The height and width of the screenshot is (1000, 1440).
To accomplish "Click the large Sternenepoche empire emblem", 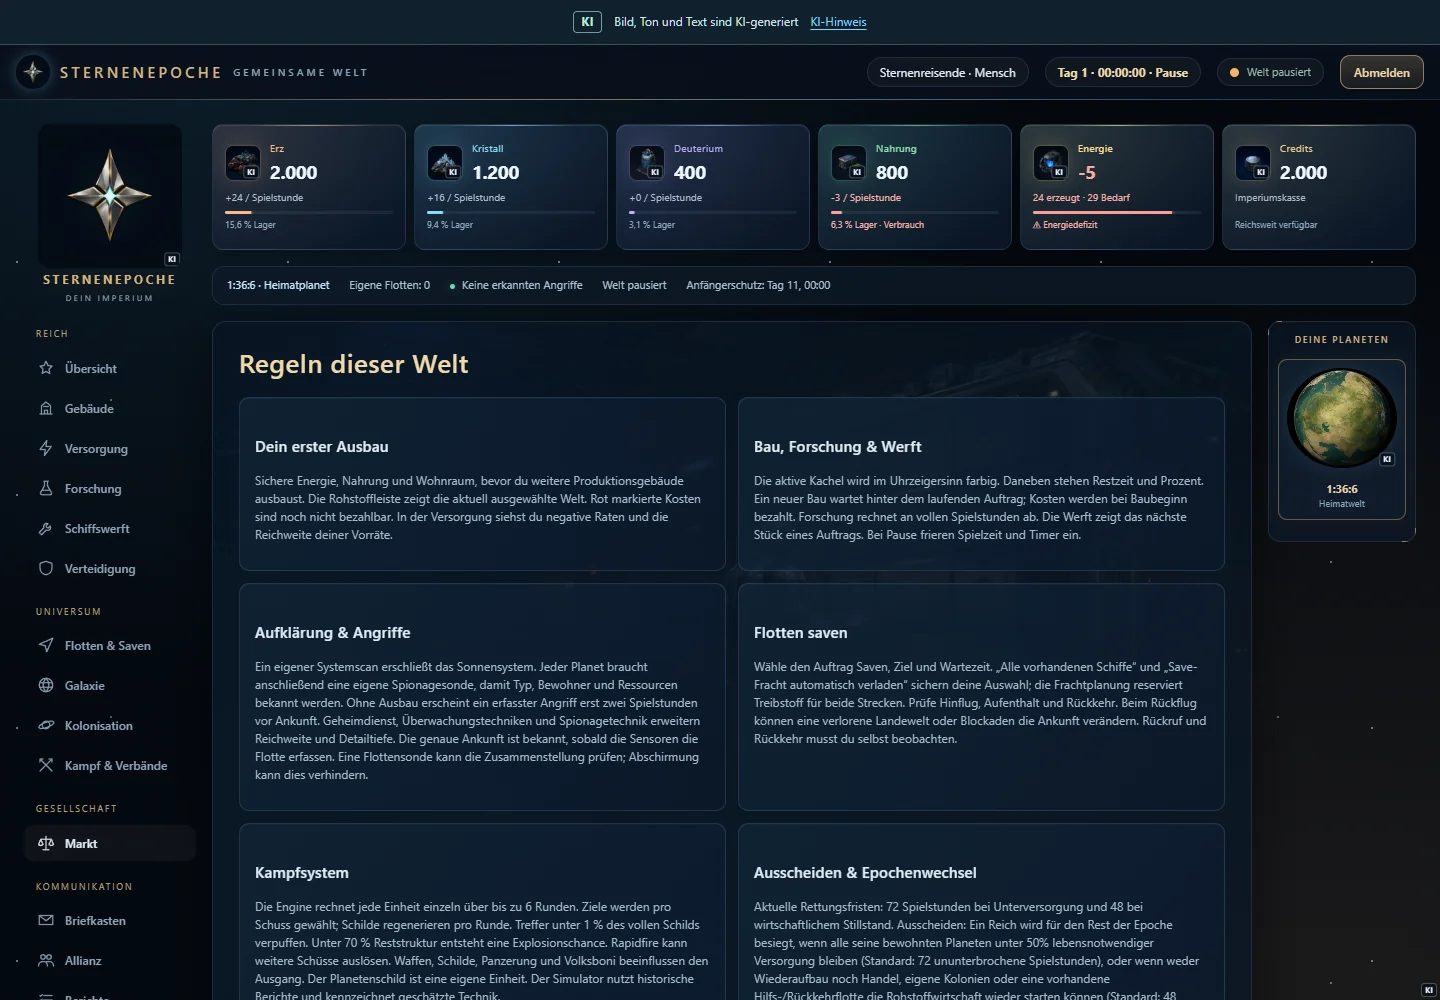I will 110,195.
